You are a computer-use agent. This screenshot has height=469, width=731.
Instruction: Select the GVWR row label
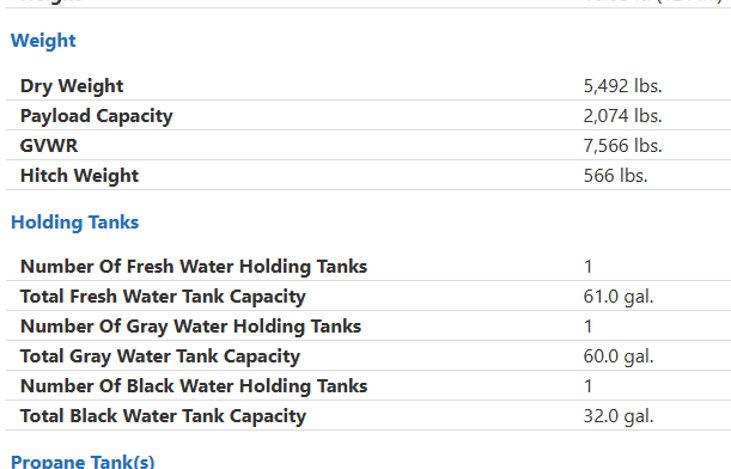[49, 146]
